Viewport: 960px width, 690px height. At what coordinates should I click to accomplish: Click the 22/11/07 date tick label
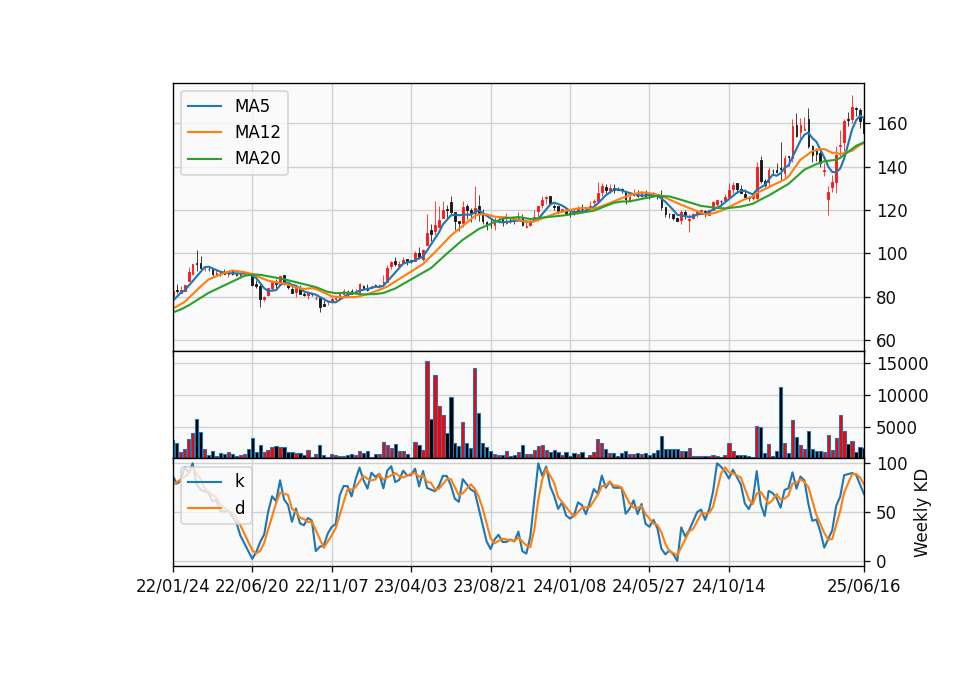[332, 586]
